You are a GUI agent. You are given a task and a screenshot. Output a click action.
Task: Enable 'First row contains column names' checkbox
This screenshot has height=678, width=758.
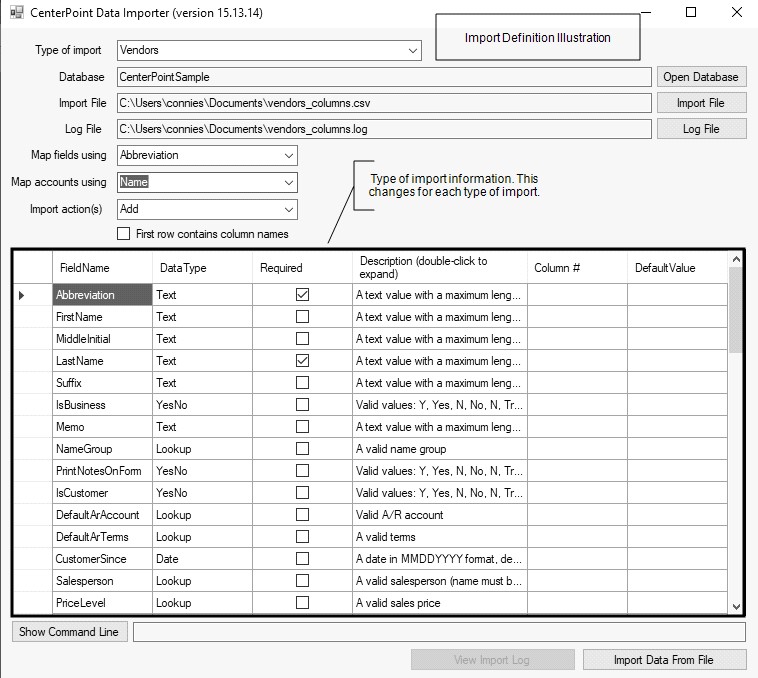124,234
